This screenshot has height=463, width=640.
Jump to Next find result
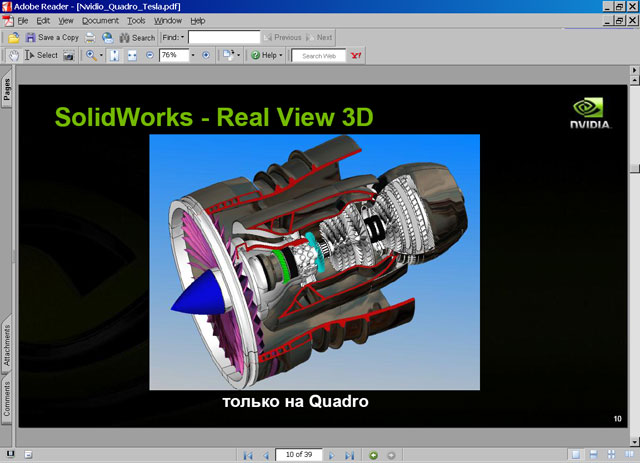tap(319, 38)
